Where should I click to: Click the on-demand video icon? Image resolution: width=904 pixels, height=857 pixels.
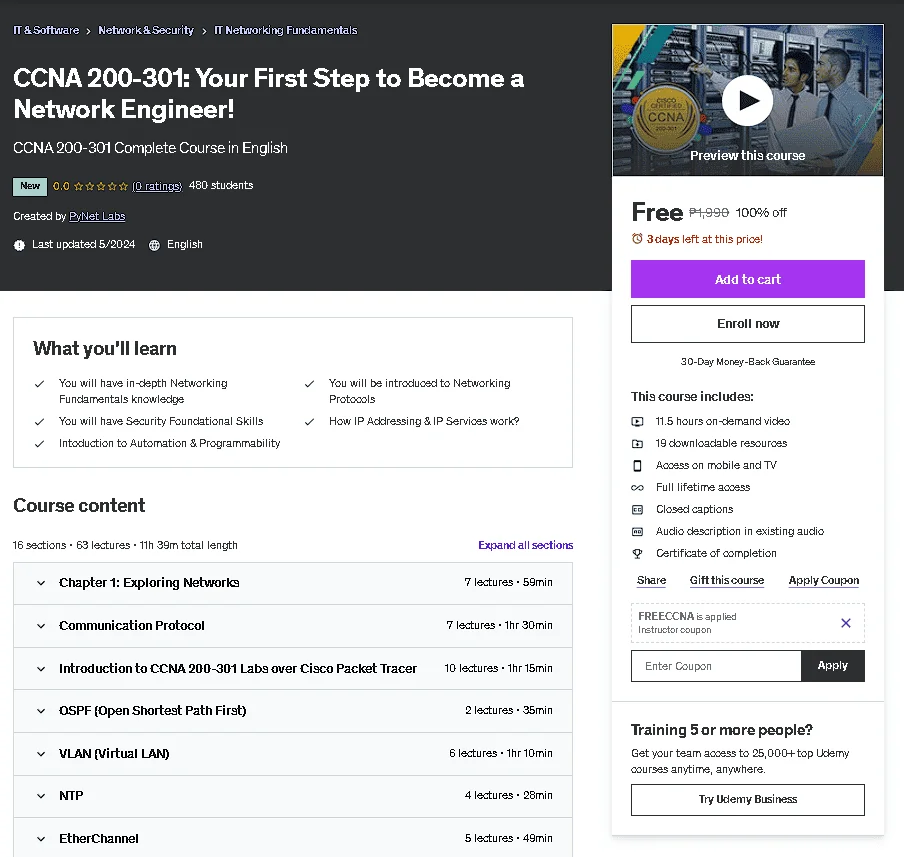pos(637,422)
